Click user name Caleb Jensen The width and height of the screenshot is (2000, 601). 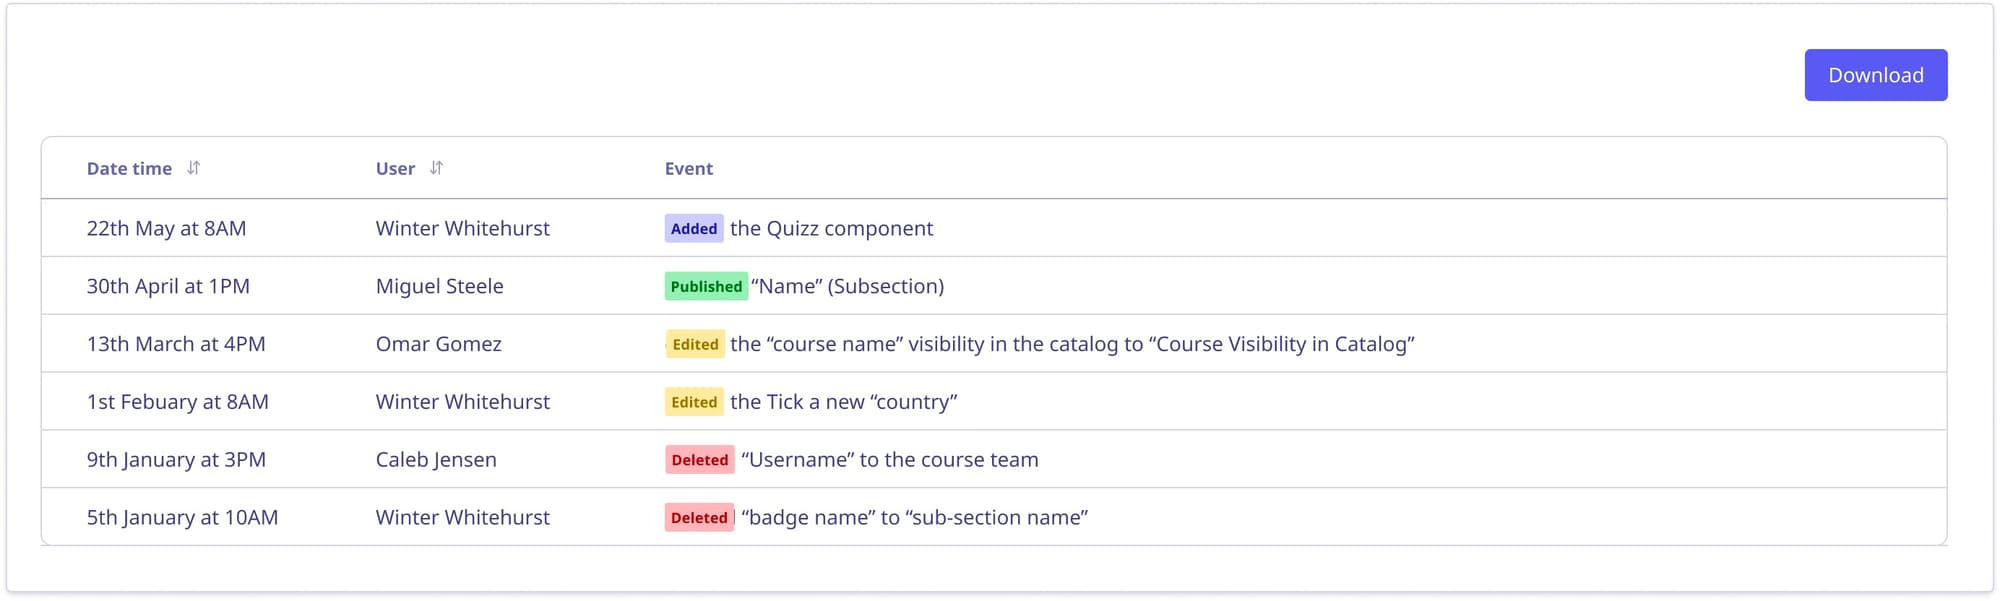tap(436, 461)
